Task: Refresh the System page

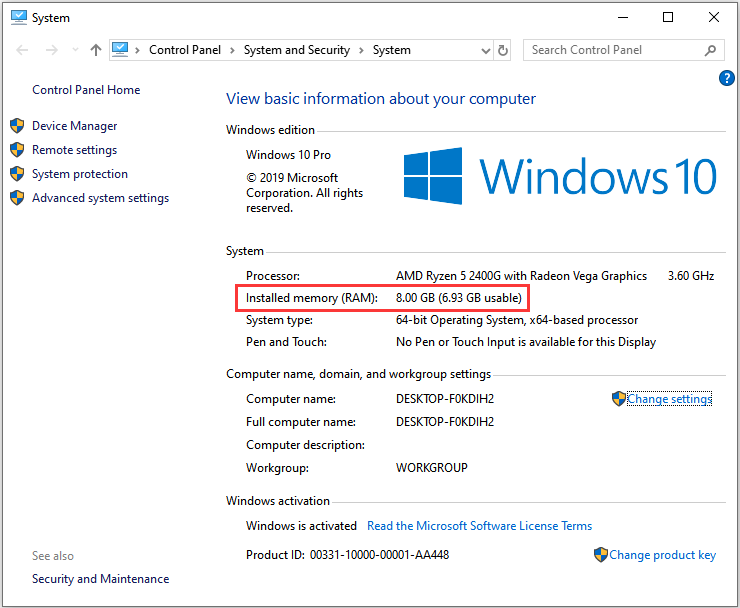Action: click(x=503, y=50)
